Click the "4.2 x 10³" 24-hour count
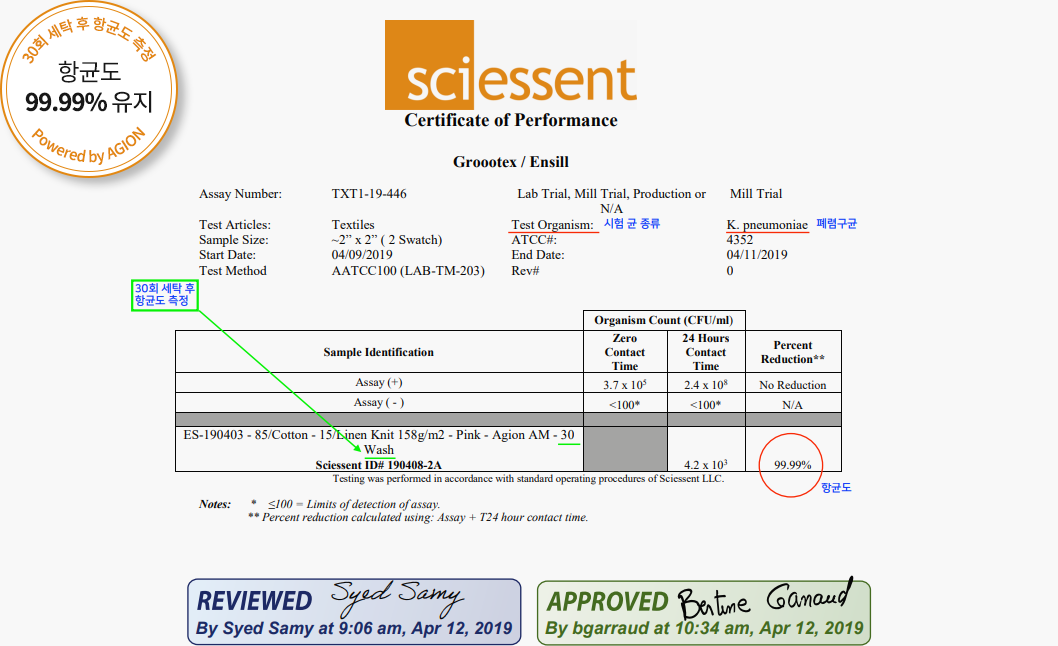Screen dimensions: 1058x646 [x=706, y=464]
